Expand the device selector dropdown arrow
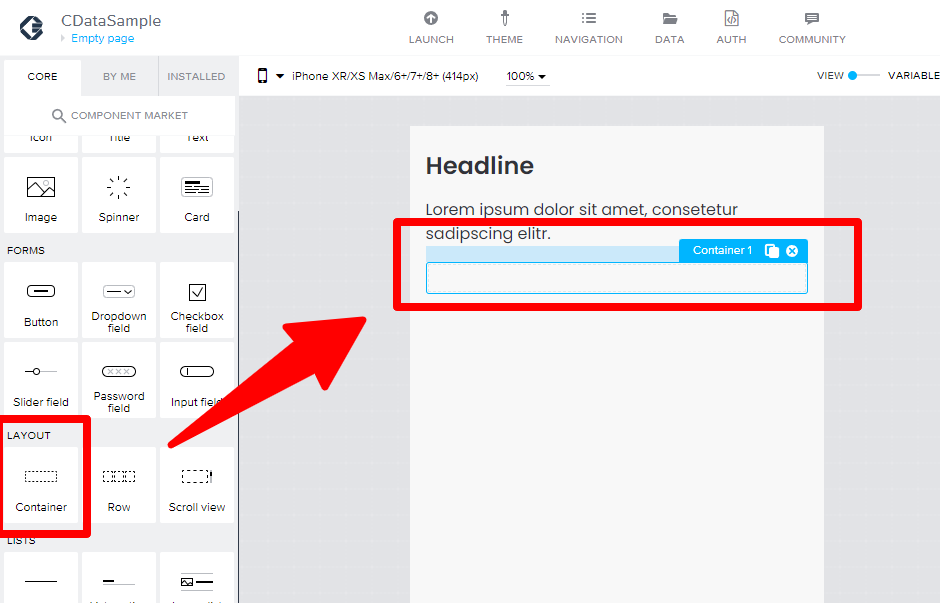Image resolution: width=940 pixels, height=603 pixels. [x=279, y=76]
